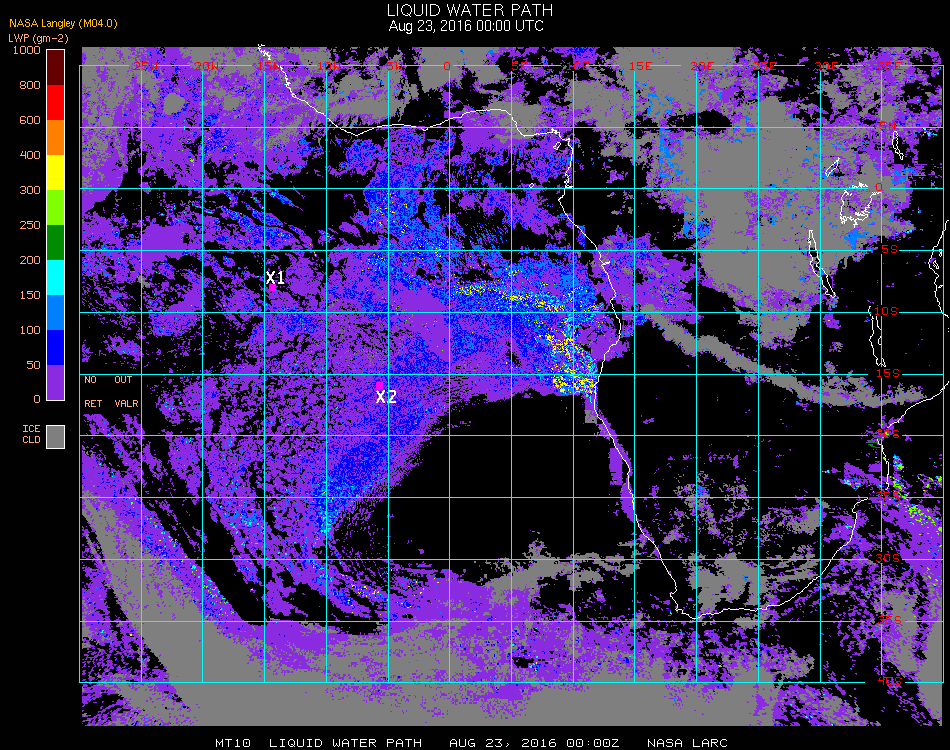This screenshot has width=950, height=750.
Task: Click the light blue 100-150 legend swatch
Action: [56, 313]
